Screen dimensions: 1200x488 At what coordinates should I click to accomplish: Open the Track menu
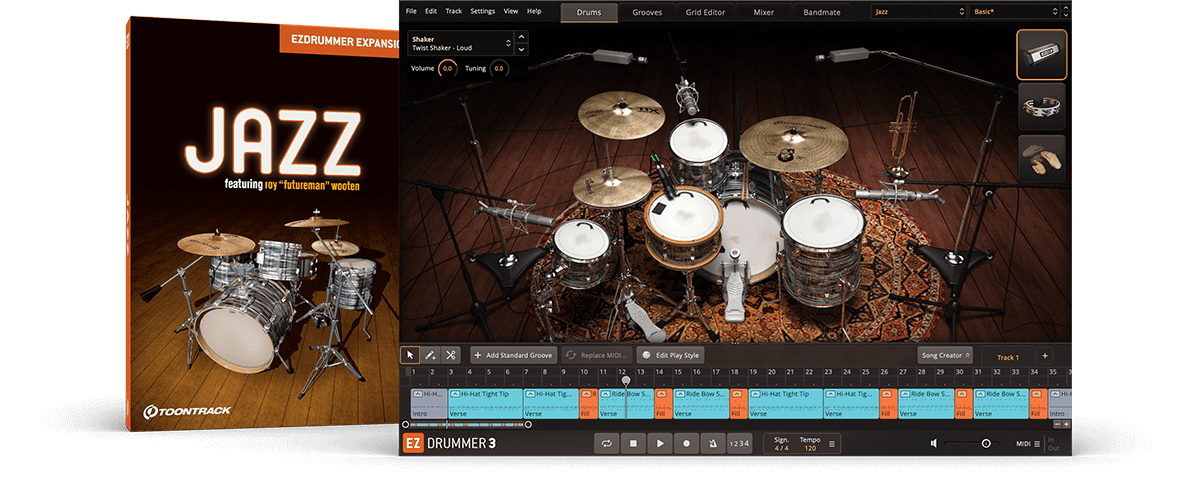pyautogui.click(x=454, y=11)
